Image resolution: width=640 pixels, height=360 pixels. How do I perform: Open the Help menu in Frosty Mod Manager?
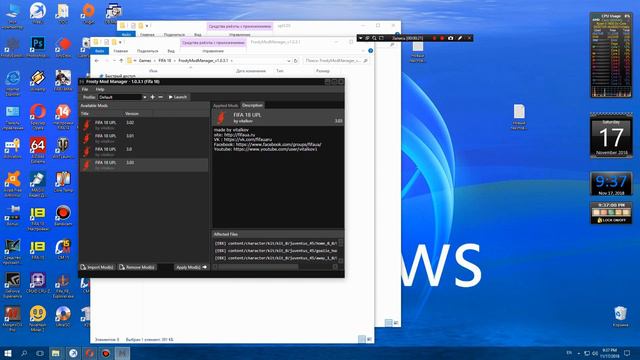coord(100,89)
